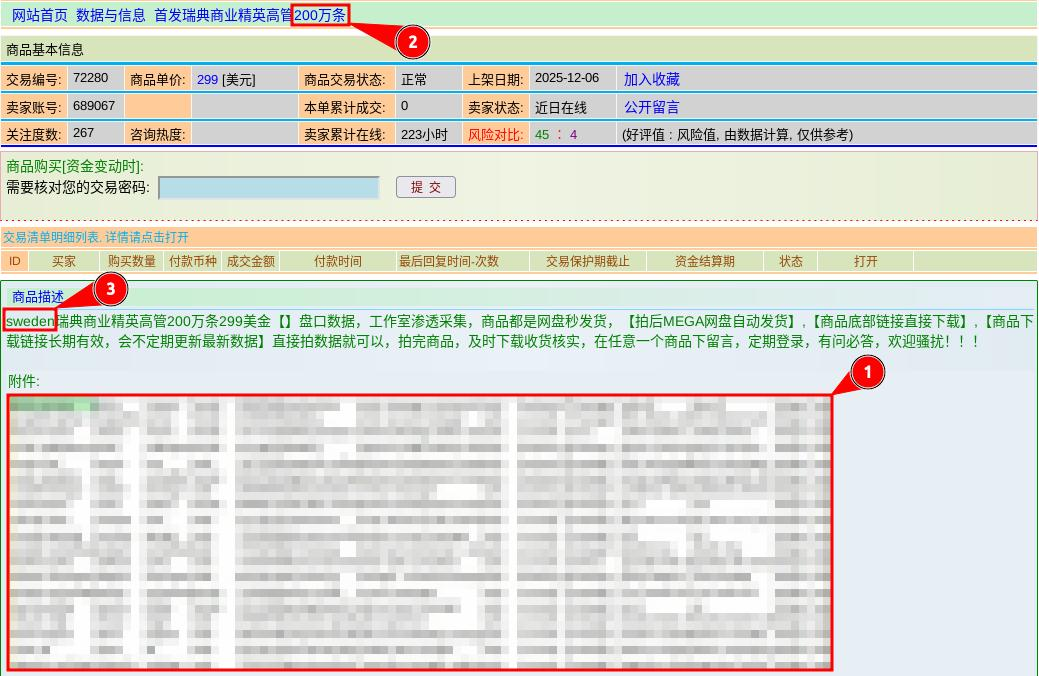Click the attention count 267
1039x676 pixels.
[83, 133]
